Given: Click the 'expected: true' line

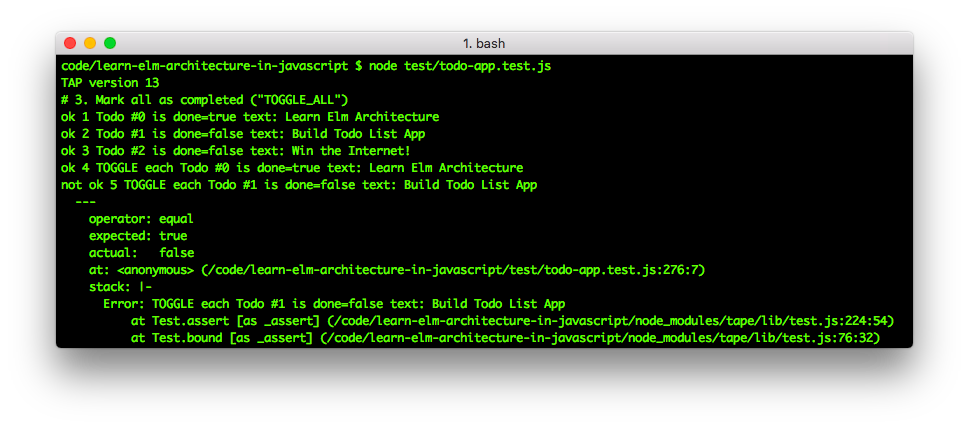Looking at the screenshot, I should point(138,236).
